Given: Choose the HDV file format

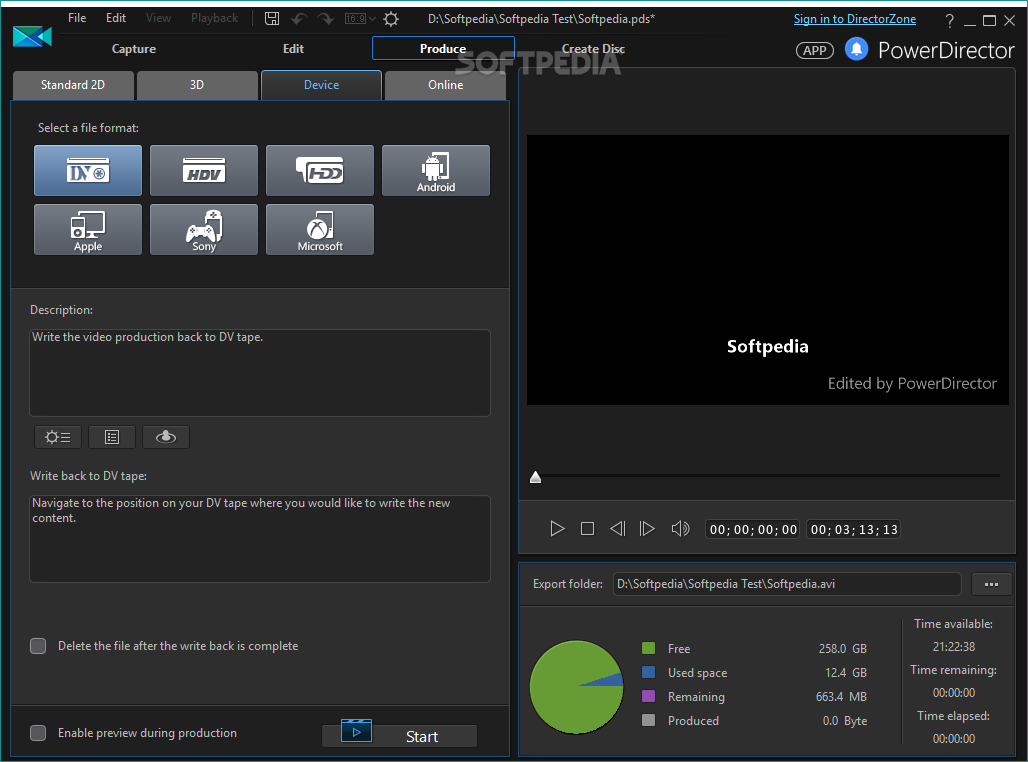Looking at the screenshot, I should point(204,170).
